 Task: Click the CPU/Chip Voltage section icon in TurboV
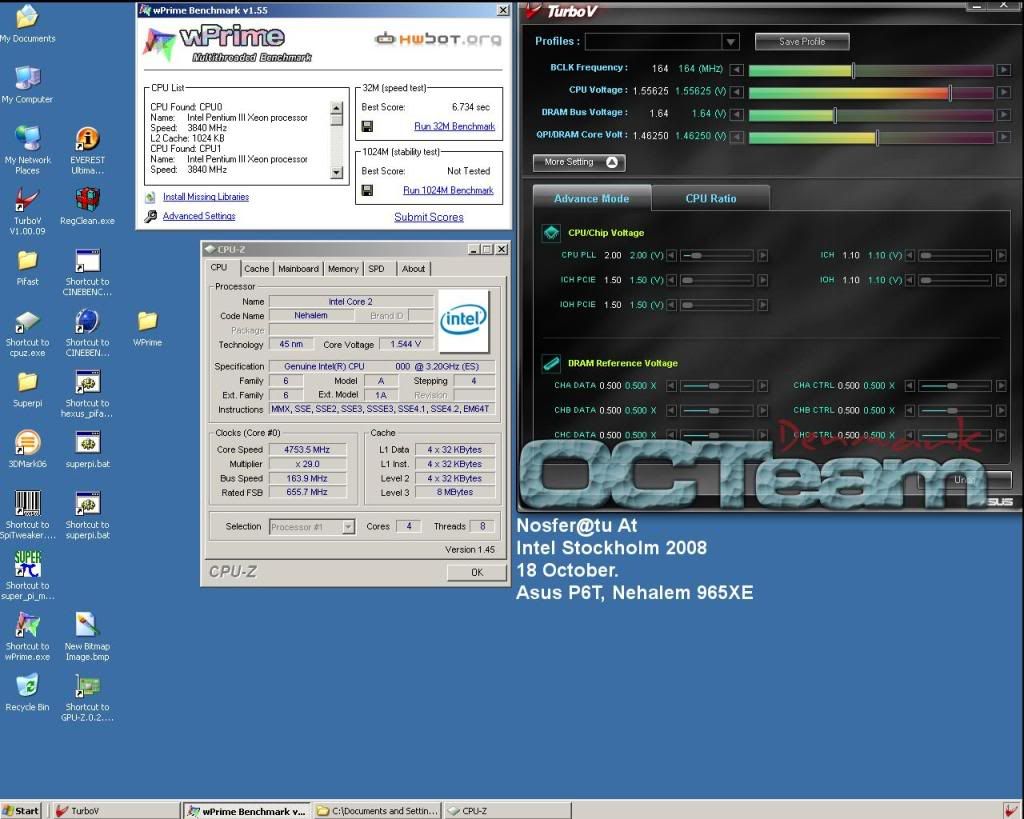tap(551, 233)
